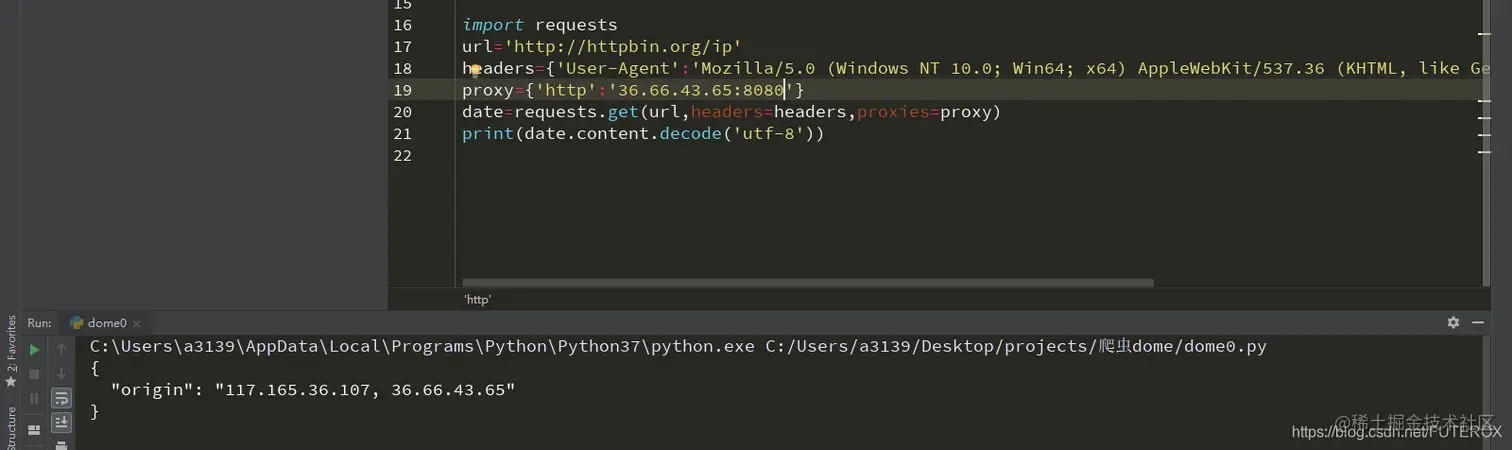Pause output with the pause icon
This screenshot has width=1512, height=450.
[x=34, y=398]
